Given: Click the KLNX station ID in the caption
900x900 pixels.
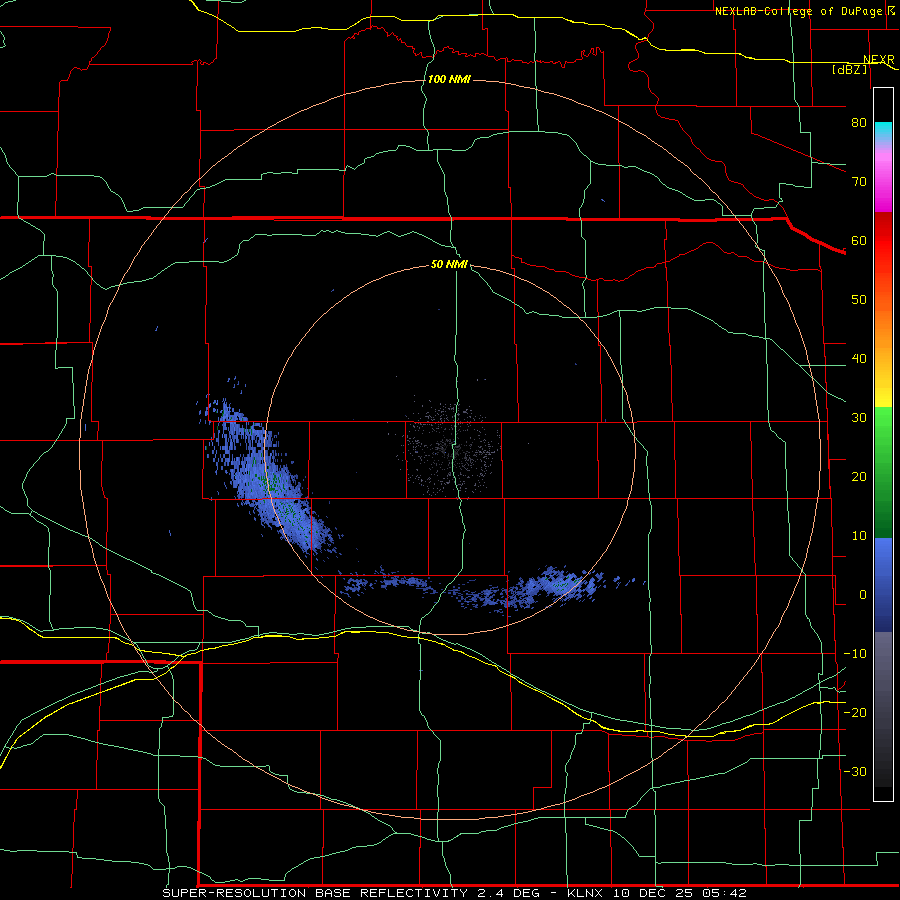Looking at the screenshot, I should [587, 893].
